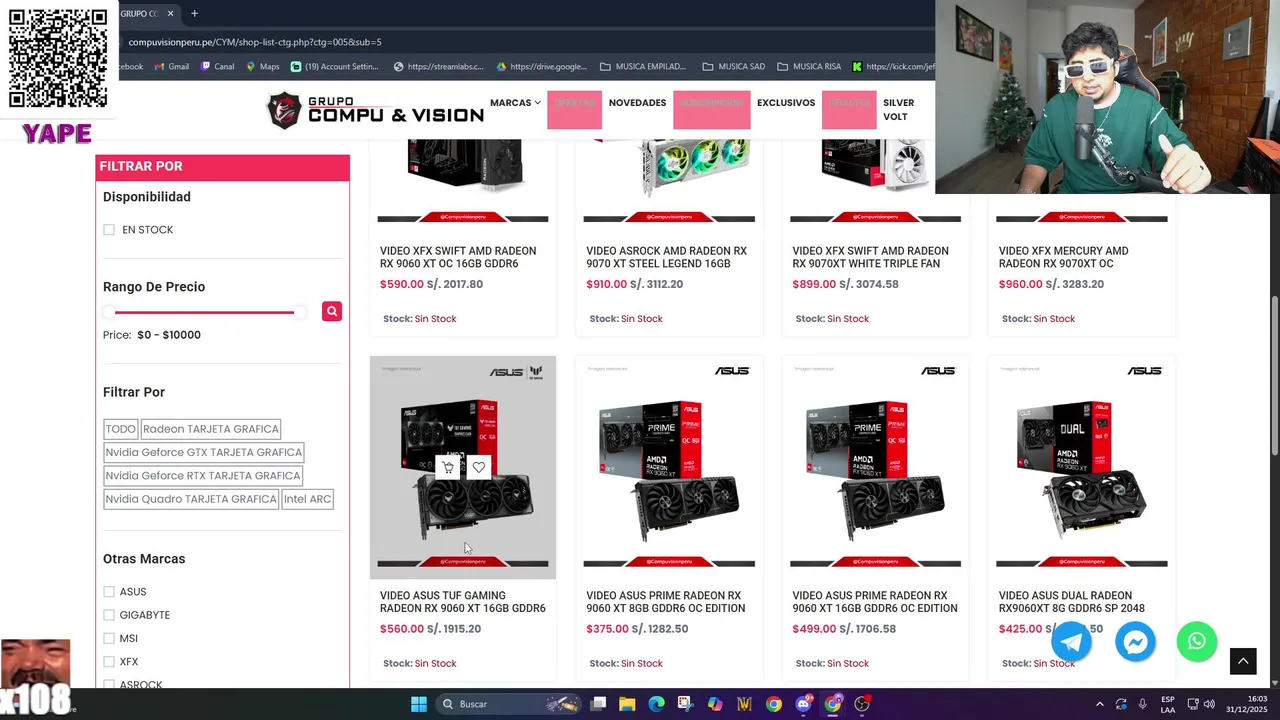Image resolution: width=1280 pixels, height=720 pixels.
Task: Open VIDEO ASUS PRIME RX 9060 XT 16GB OC link
Action: 875,602
